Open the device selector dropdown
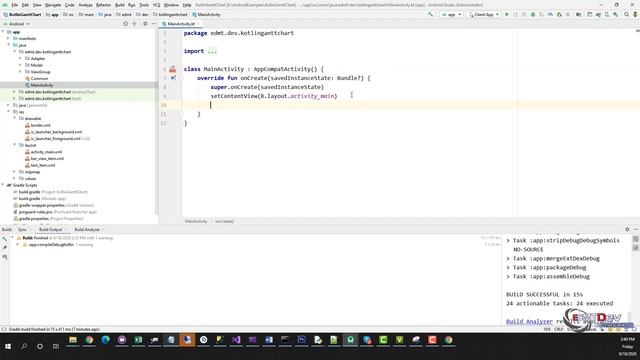This screenshot has width=640, height=360. 484,14
